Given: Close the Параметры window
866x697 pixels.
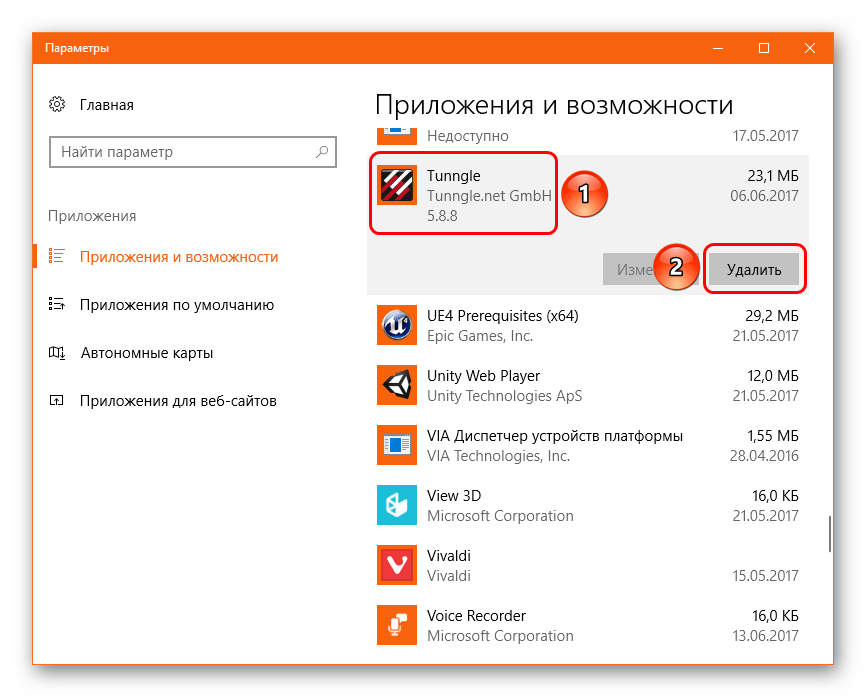Looking at the screenshot, I should (x=810, y=48).
